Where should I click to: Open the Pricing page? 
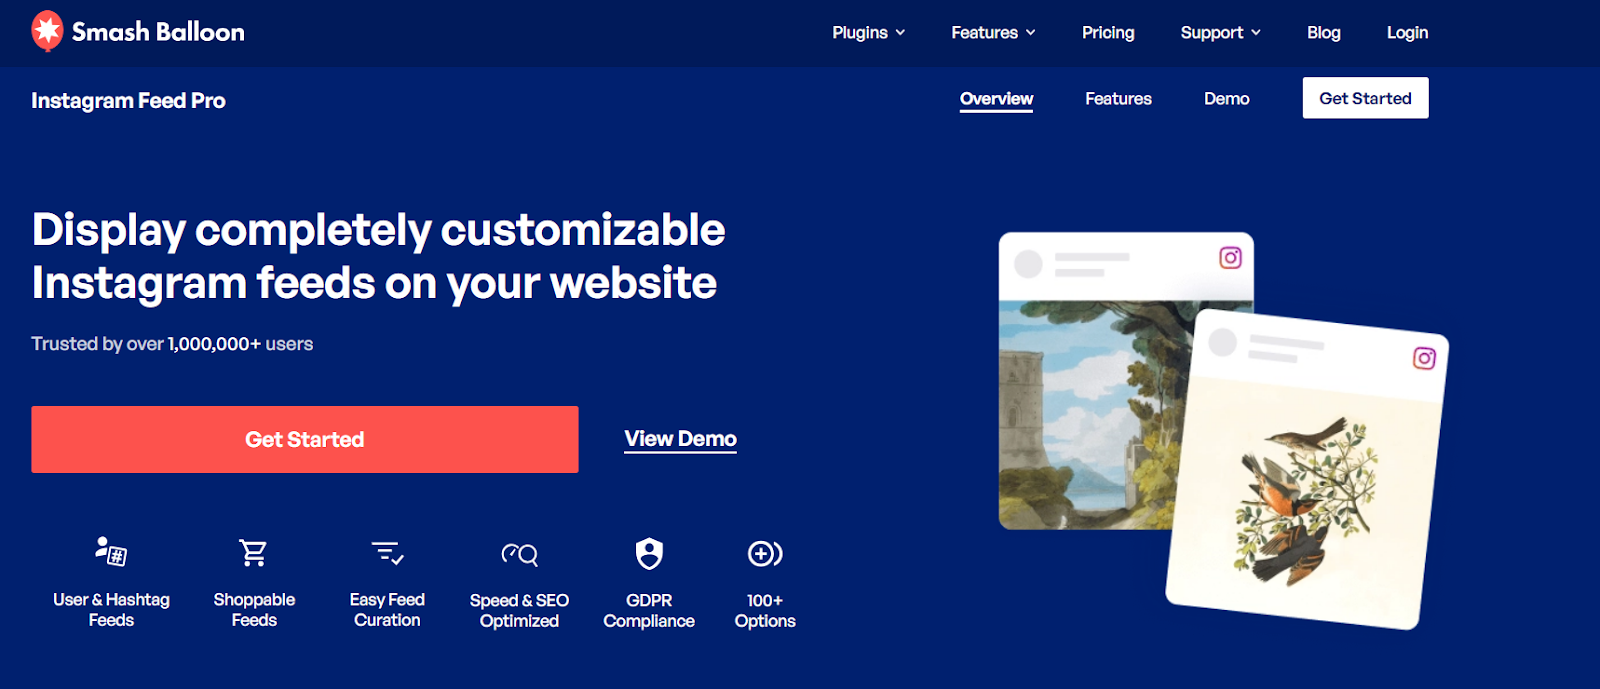[x=1108, y=33]
